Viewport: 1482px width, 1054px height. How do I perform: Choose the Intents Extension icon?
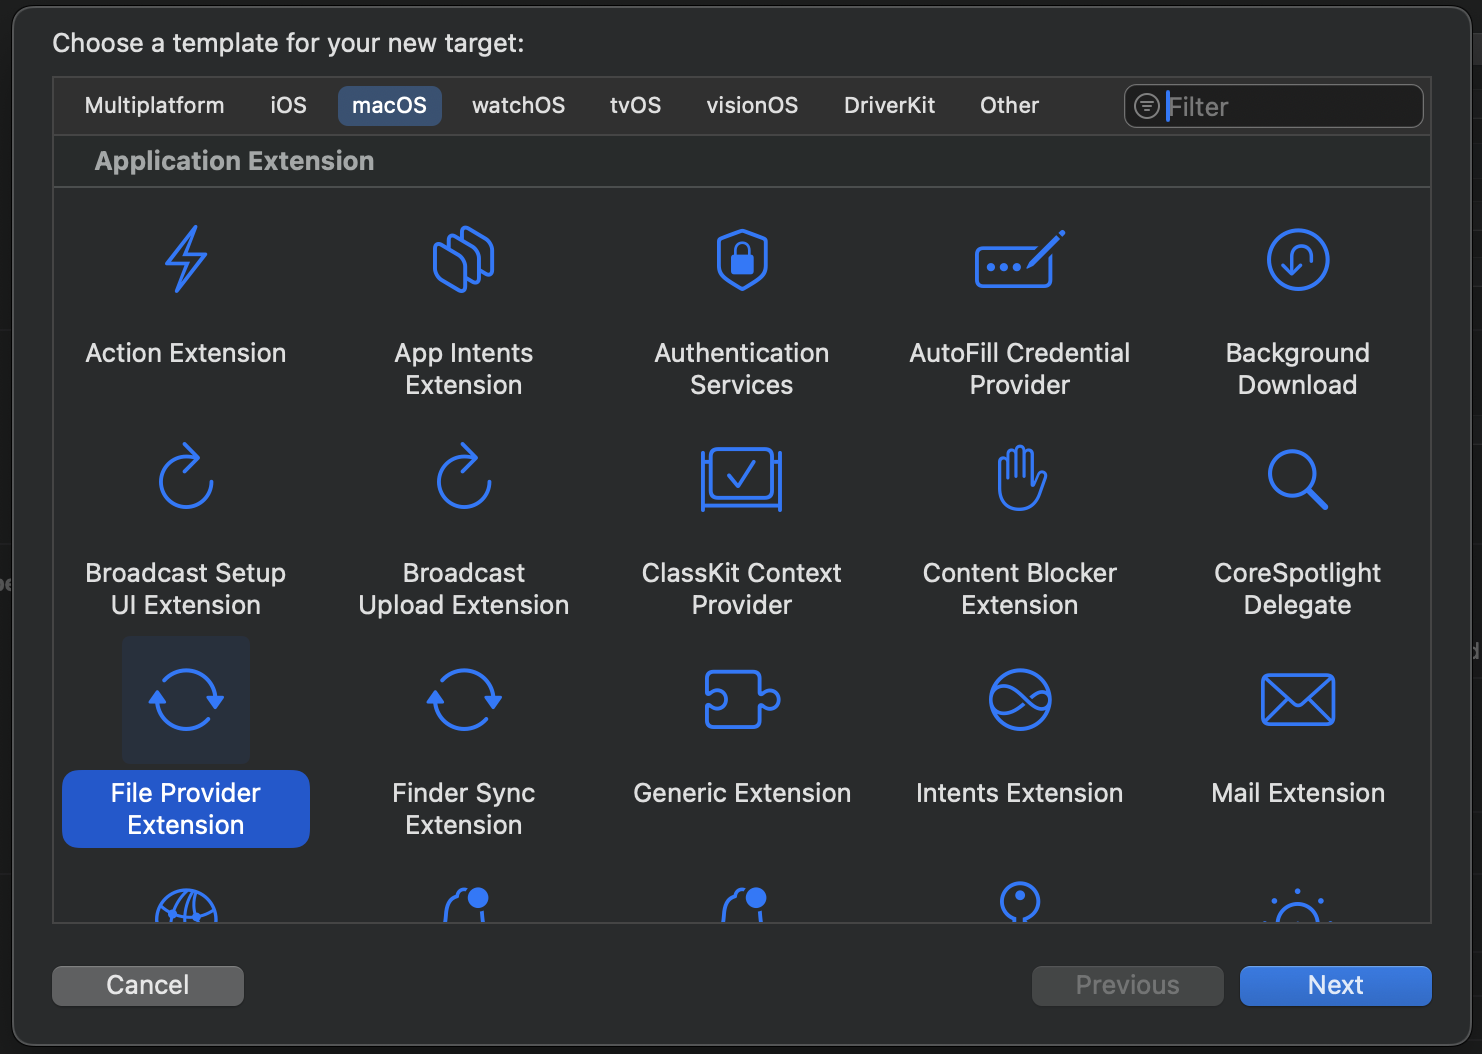pos(1020,700)
